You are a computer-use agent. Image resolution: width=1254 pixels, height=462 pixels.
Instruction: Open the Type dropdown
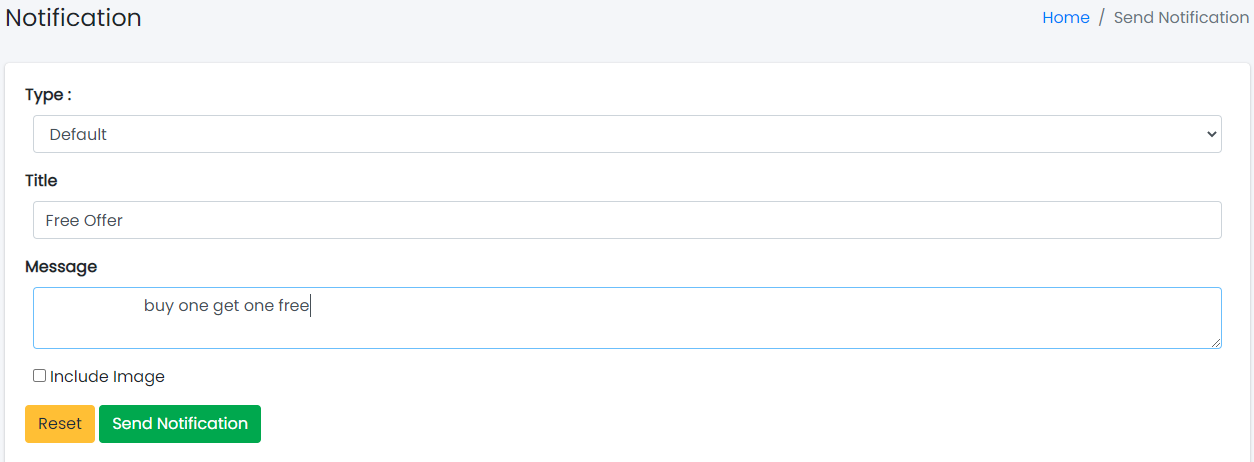coord(626,134)
